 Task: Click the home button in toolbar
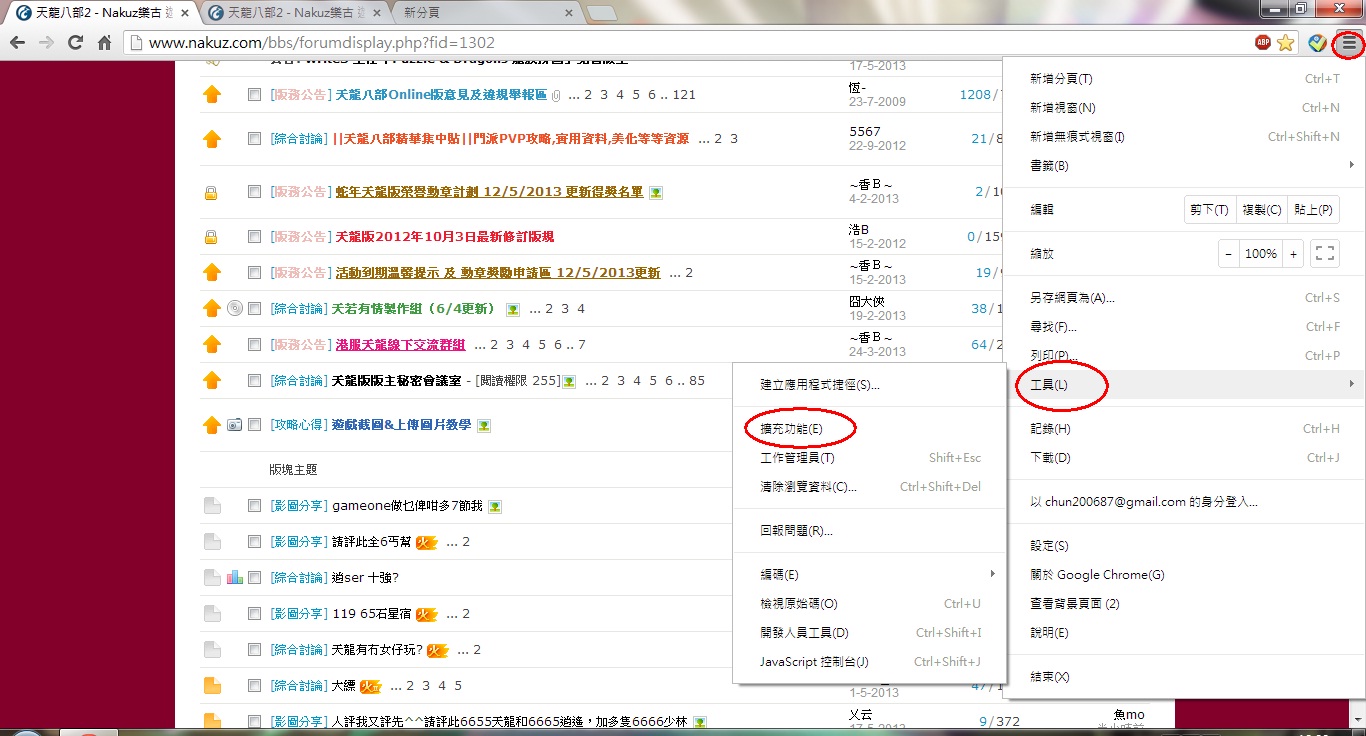click(104, 43)
